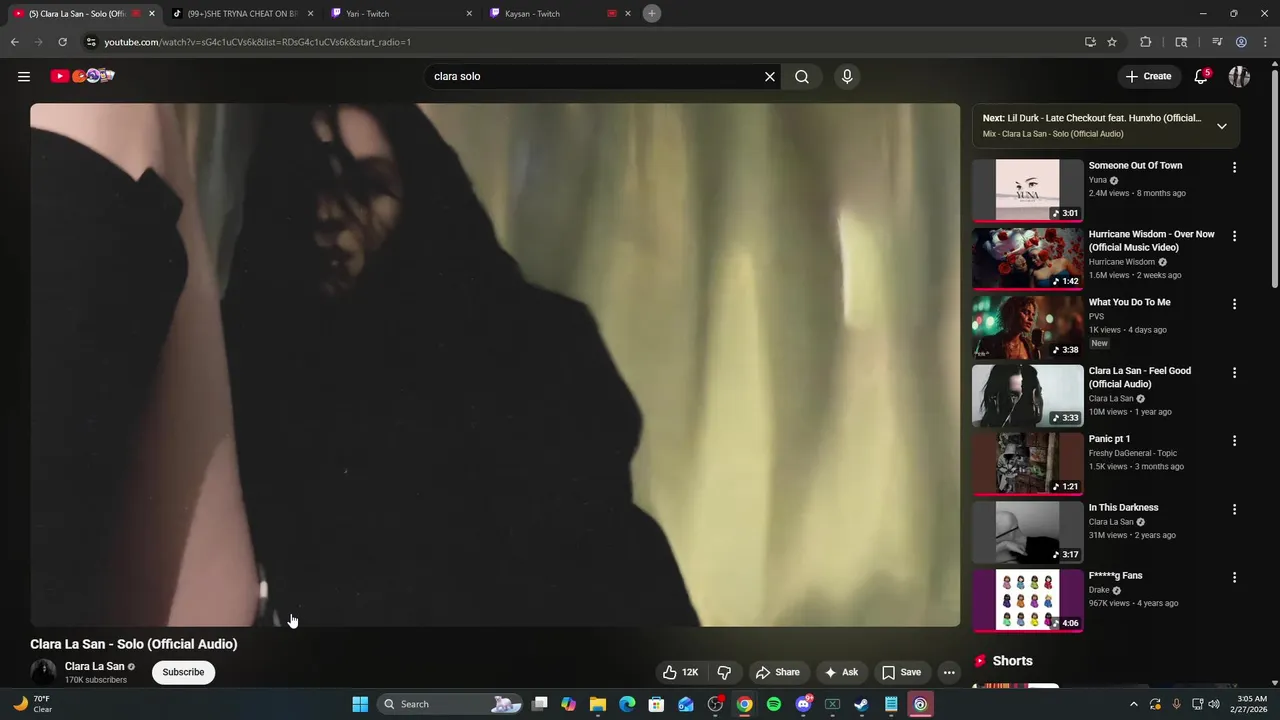Like the video with thumbs up
The width and height of the screenshot is (1280, 720).
[x=680, y=672]
